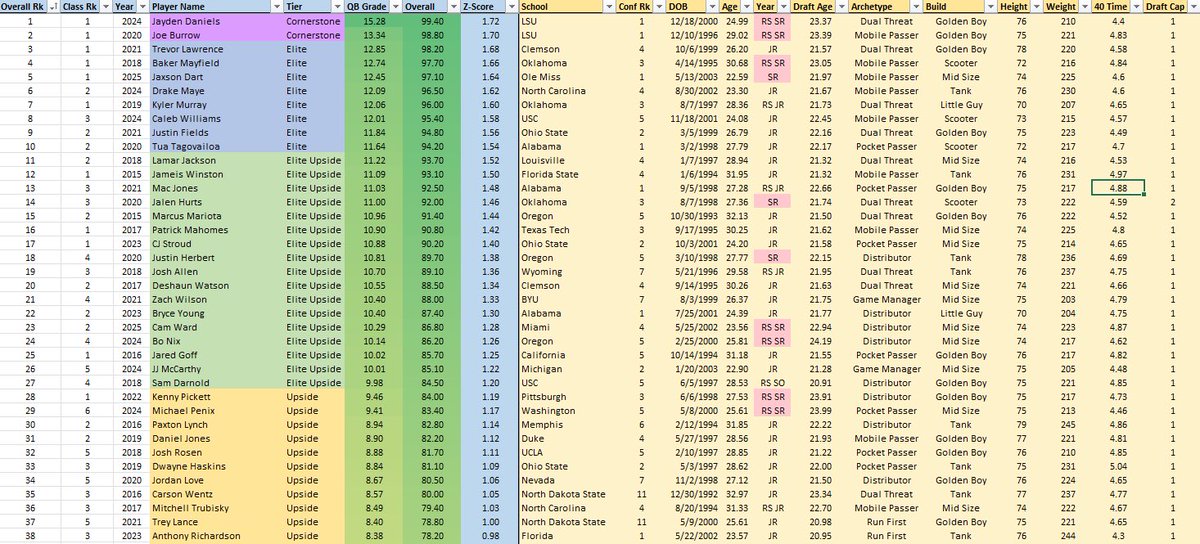Select the Bryce Young name cell

[215, 313]
